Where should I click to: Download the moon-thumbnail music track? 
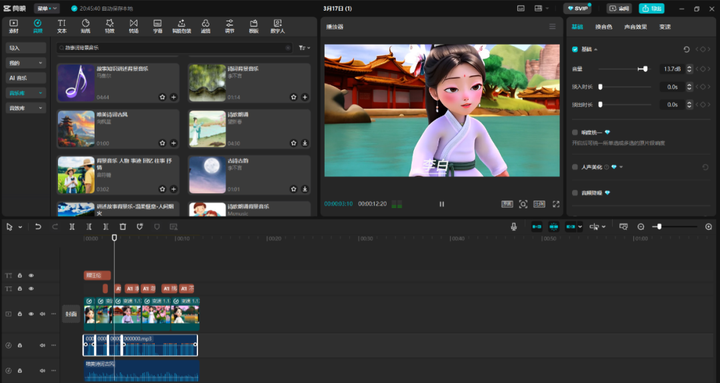(x=305, y=189)
